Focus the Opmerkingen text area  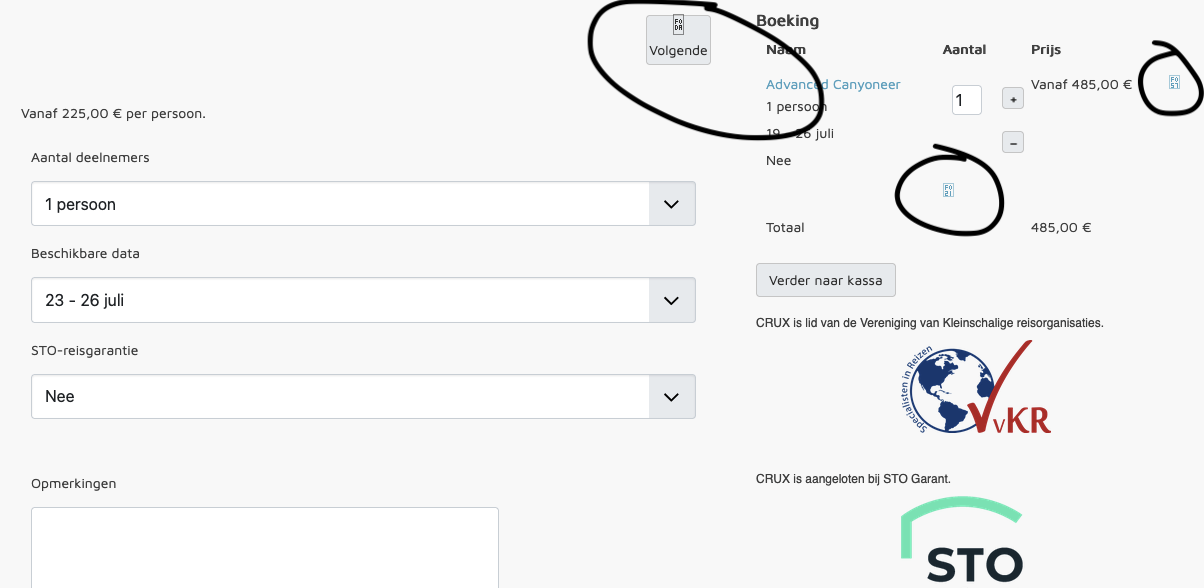pos(264,546)
